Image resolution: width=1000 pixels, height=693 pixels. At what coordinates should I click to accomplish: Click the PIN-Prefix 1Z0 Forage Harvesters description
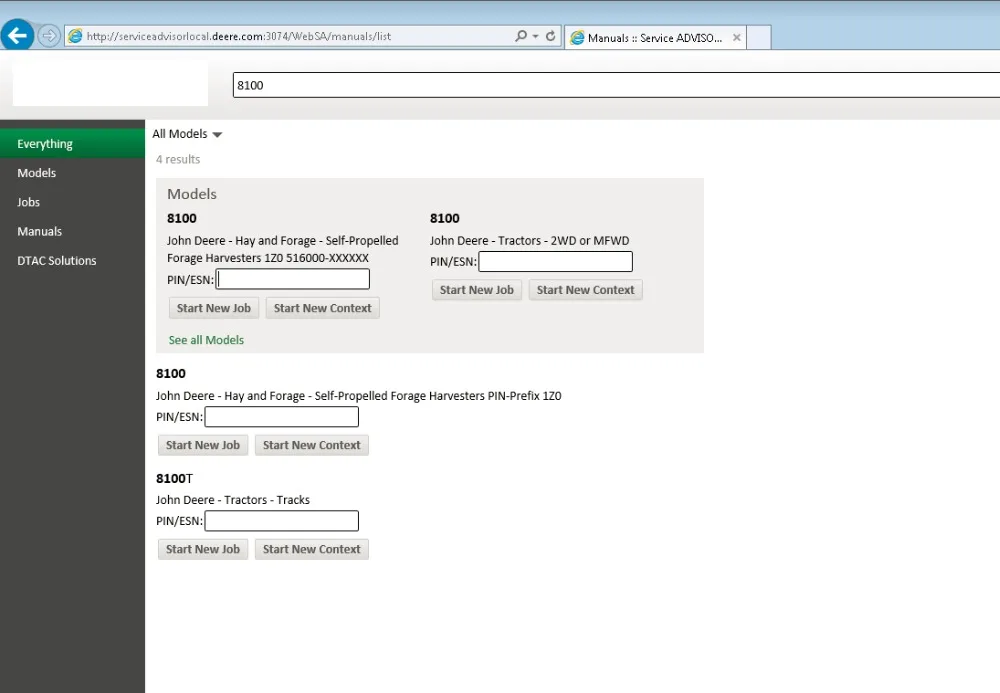(x=358, y=396)
